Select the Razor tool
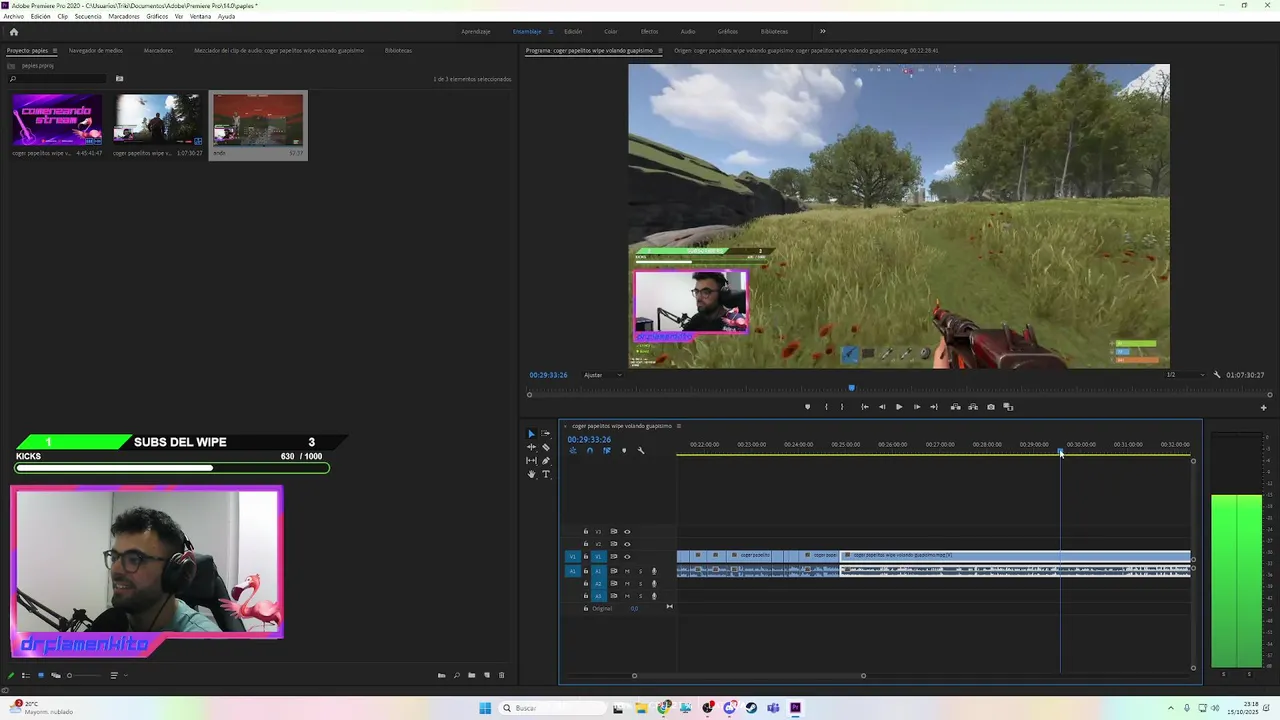This screenshot has width=1280, height=720. coord(545,447)
